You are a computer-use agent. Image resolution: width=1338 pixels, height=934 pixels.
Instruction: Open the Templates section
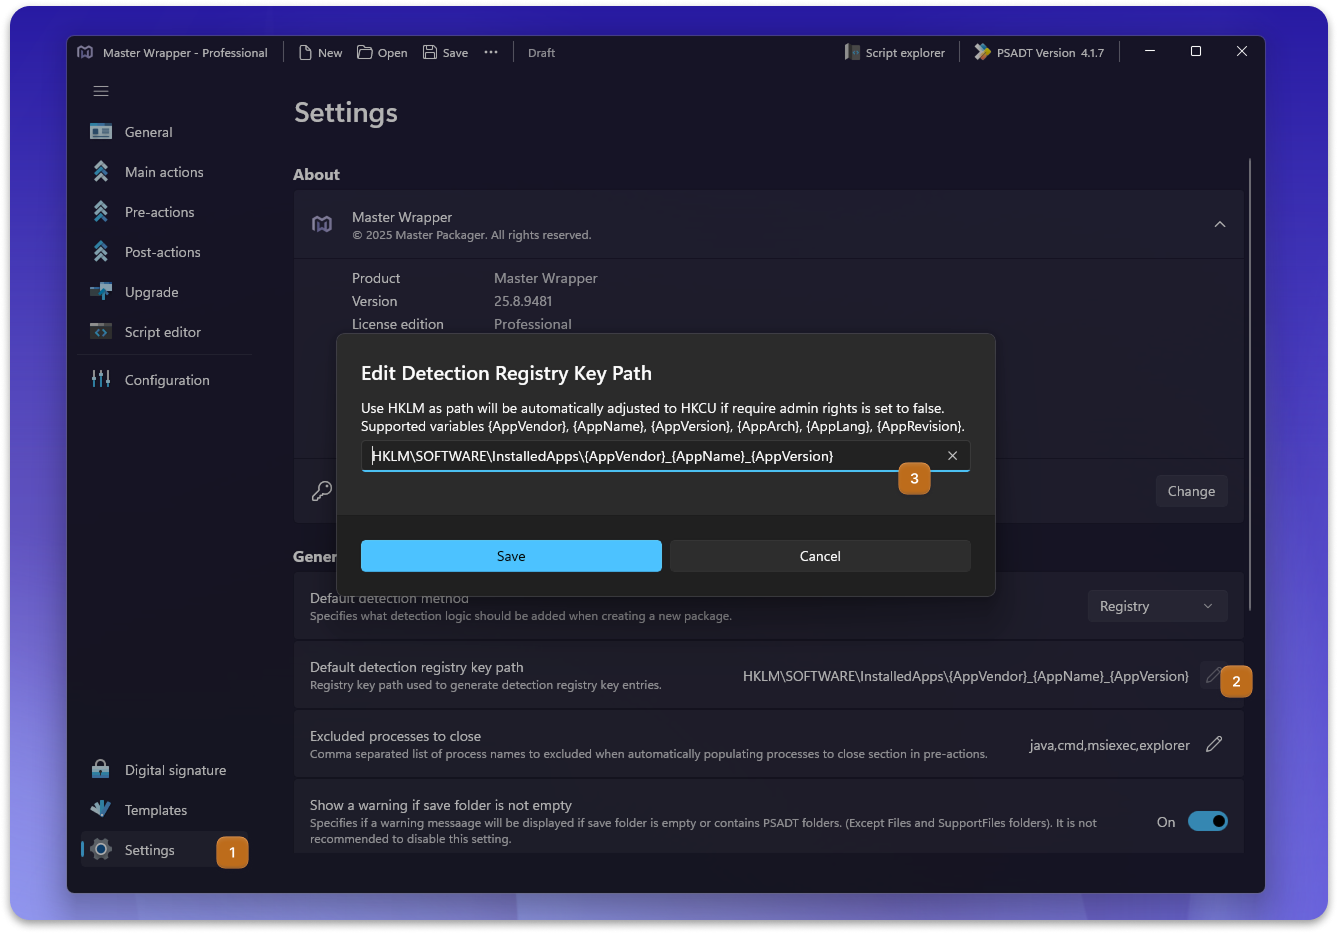155,810
